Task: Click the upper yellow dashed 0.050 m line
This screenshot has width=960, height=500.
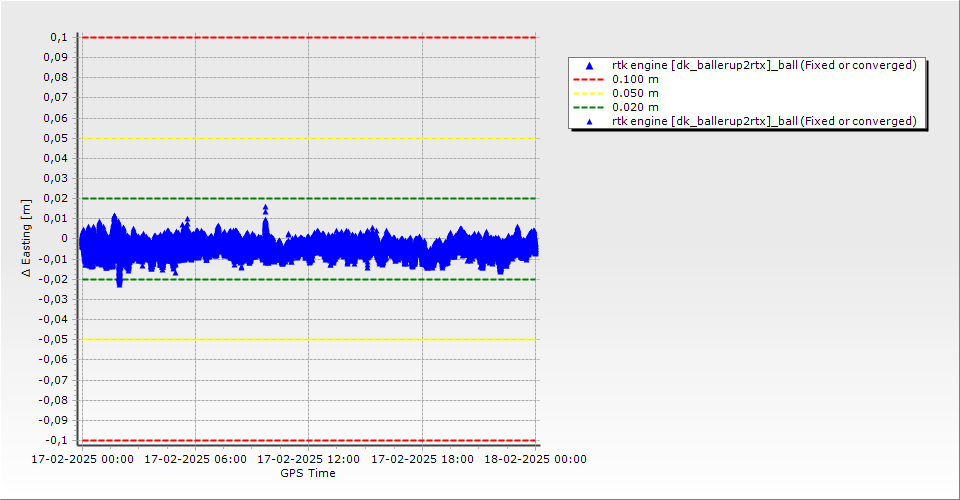Action: (x=309, y=138)
